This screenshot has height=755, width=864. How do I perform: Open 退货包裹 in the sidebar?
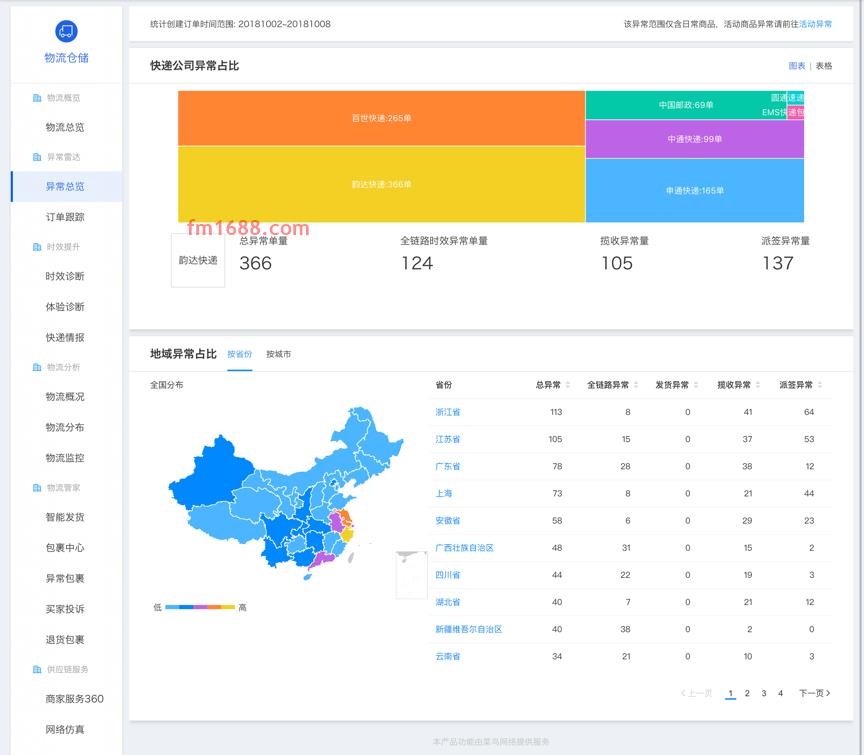tap(65, 640)
